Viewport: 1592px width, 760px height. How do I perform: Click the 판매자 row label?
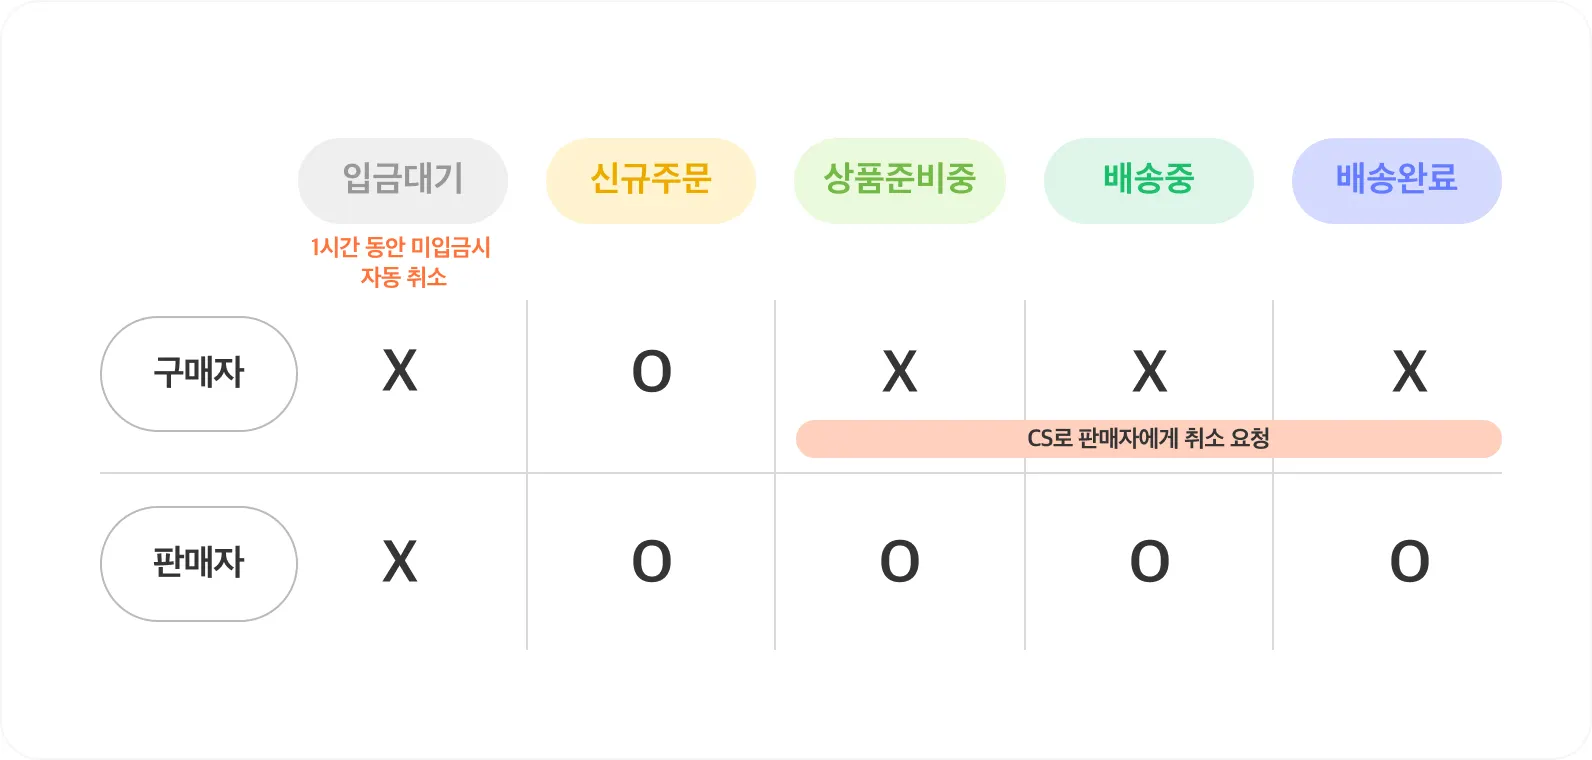point(199,564)
